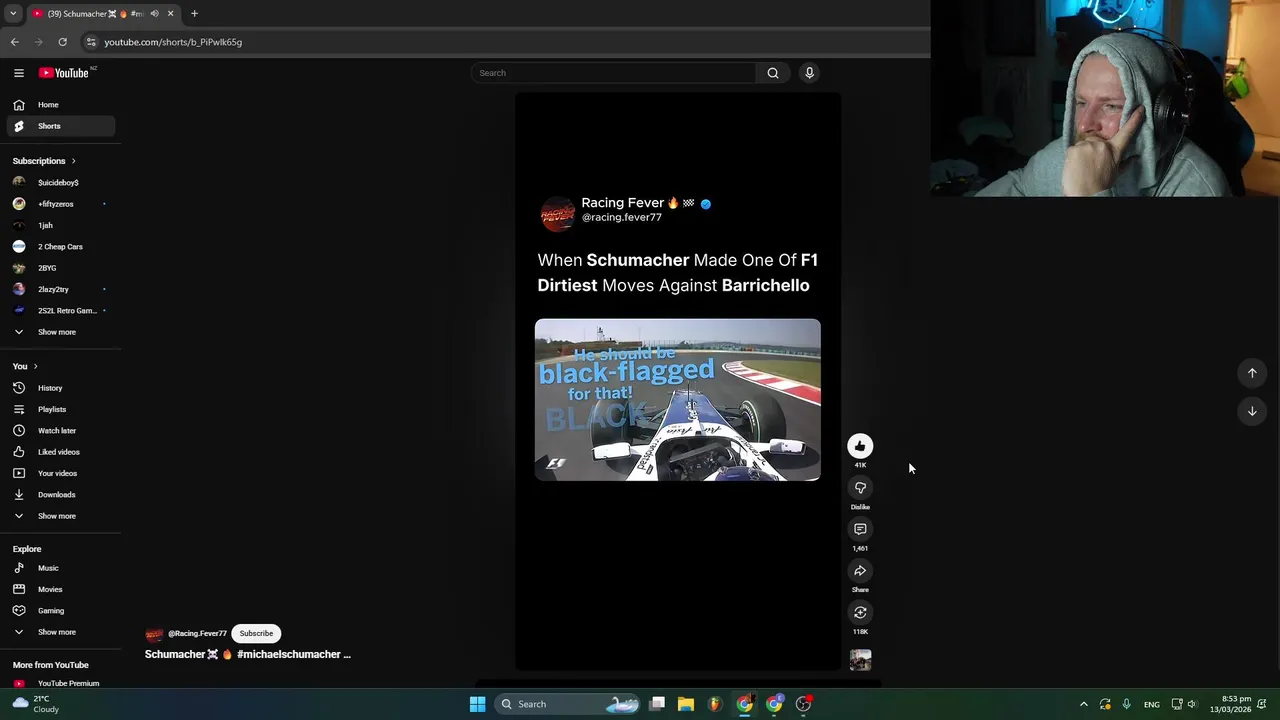Click the YouTube logo
The width and height of the screenshot is (1280, 720).
pos(64,73)
